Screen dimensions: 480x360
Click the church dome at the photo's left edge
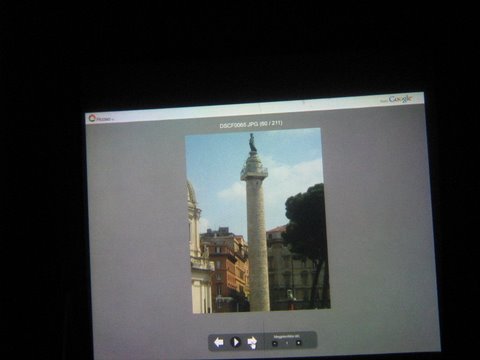191,192
